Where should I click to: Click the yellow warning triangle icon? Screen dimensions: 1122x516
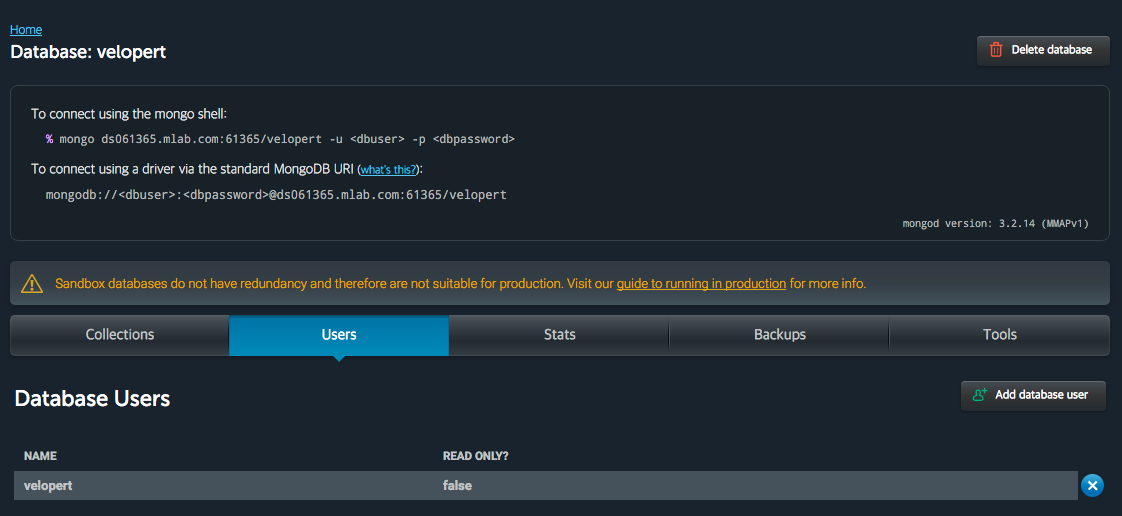tap(32, 284)
